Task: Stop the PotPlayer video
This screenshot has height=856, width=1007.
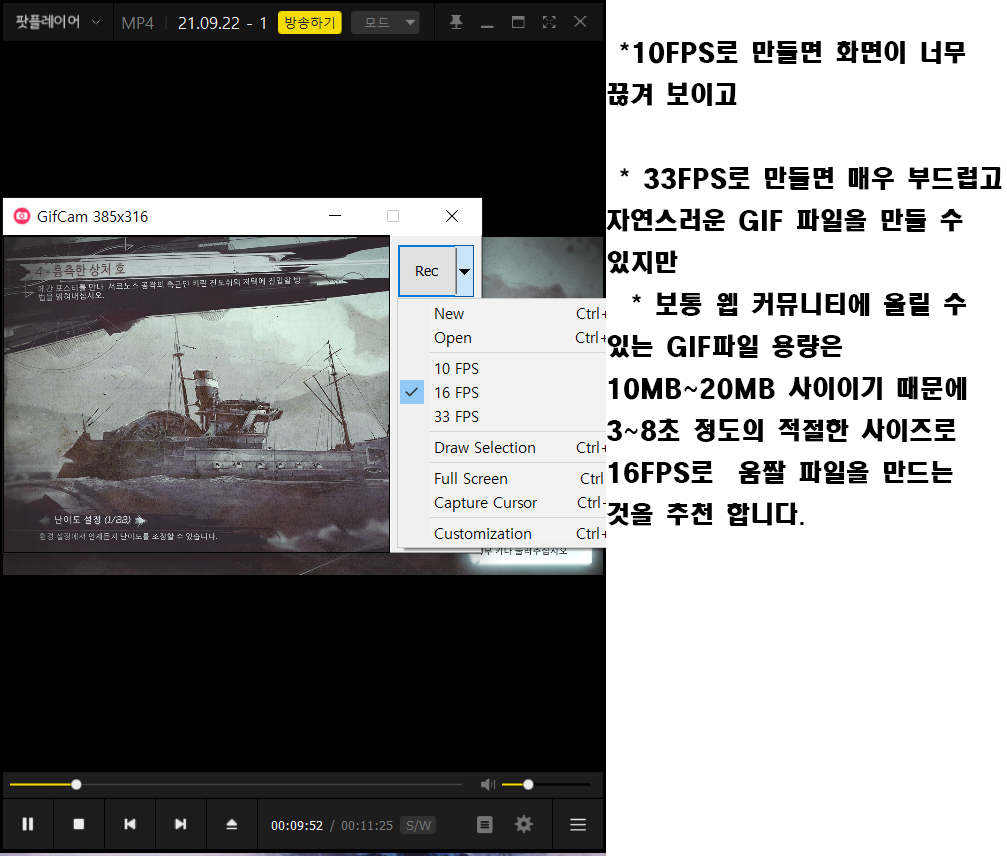Action: 78,824
